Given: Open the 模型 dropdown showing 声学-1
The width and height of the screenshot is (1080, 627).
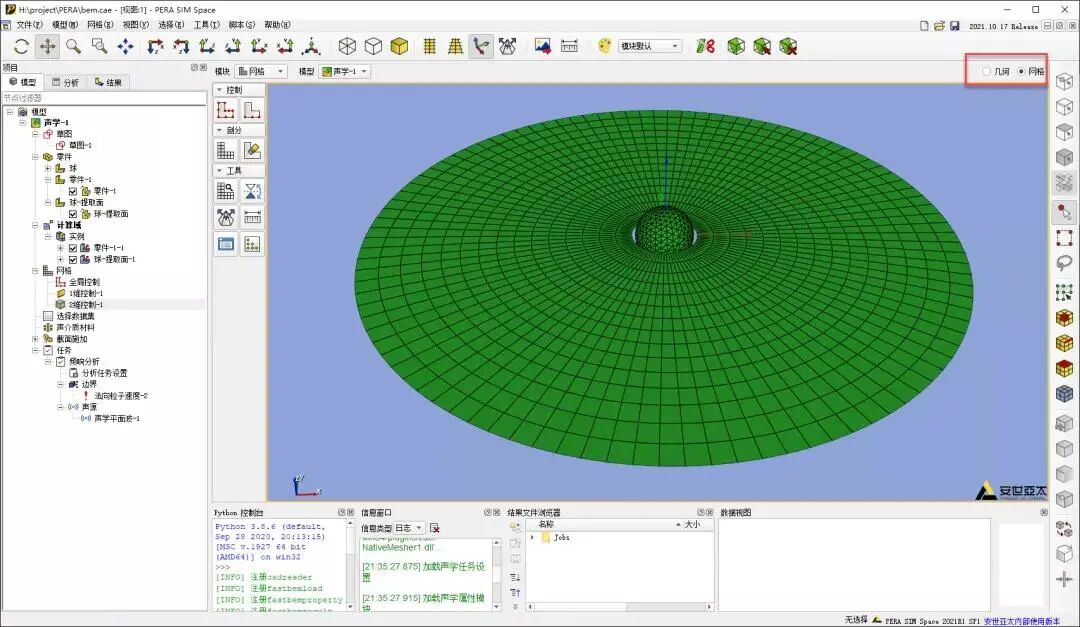Looking at the screenshot, I should pos(344,71).
